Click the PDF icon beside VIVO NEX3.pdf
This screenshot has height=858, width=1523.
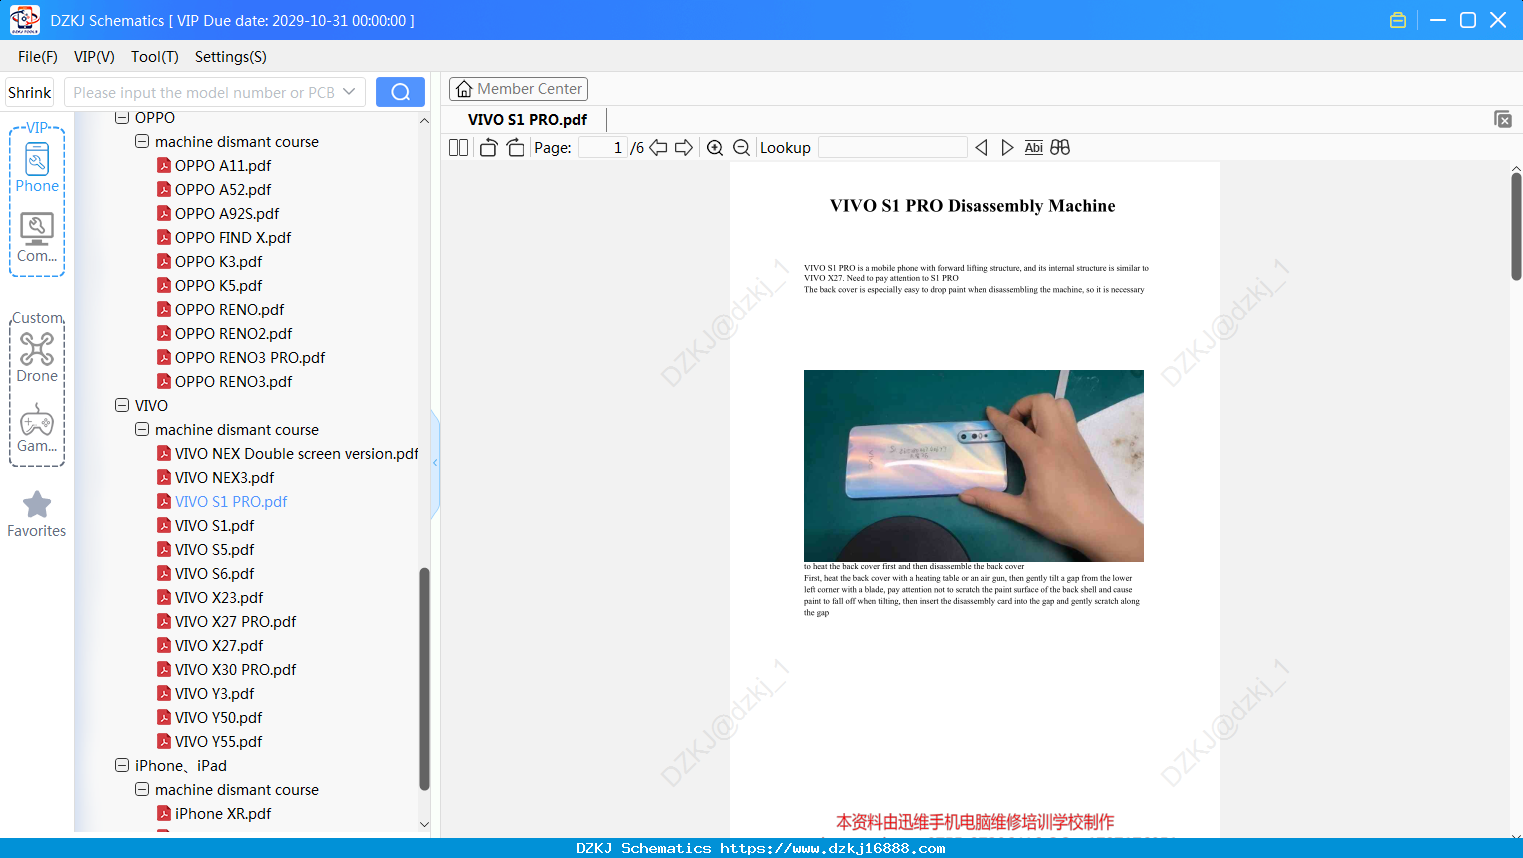click(x=164, y=477)
